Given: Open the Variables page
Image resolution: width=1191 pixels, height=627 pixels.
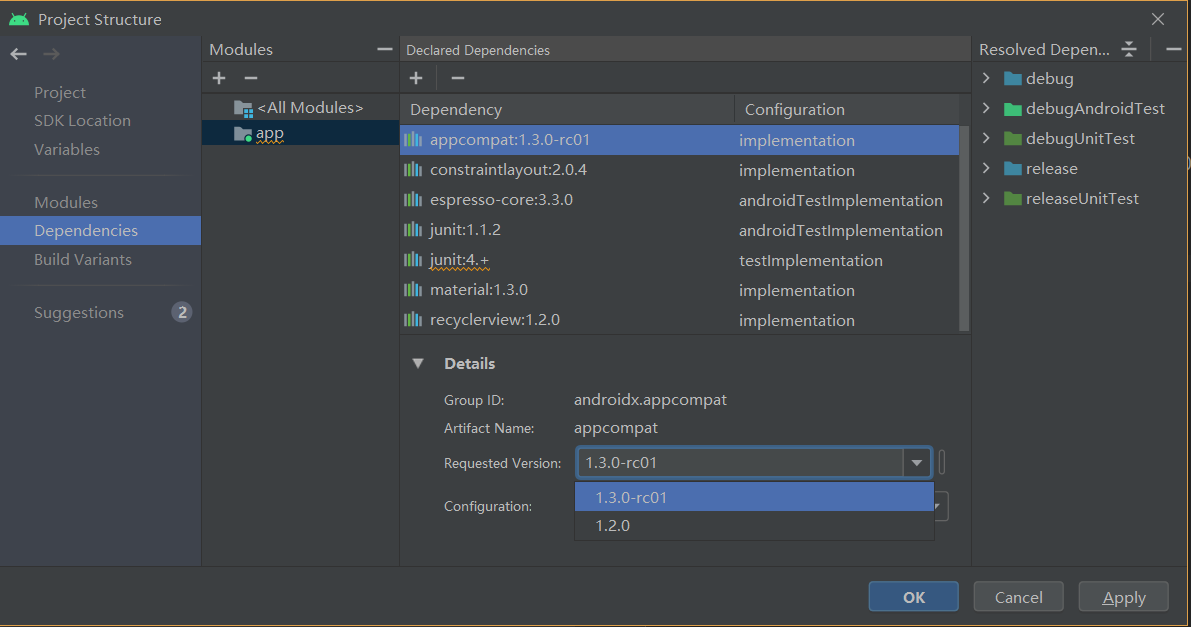Looking at the screenshot, I should coord(67,150).
